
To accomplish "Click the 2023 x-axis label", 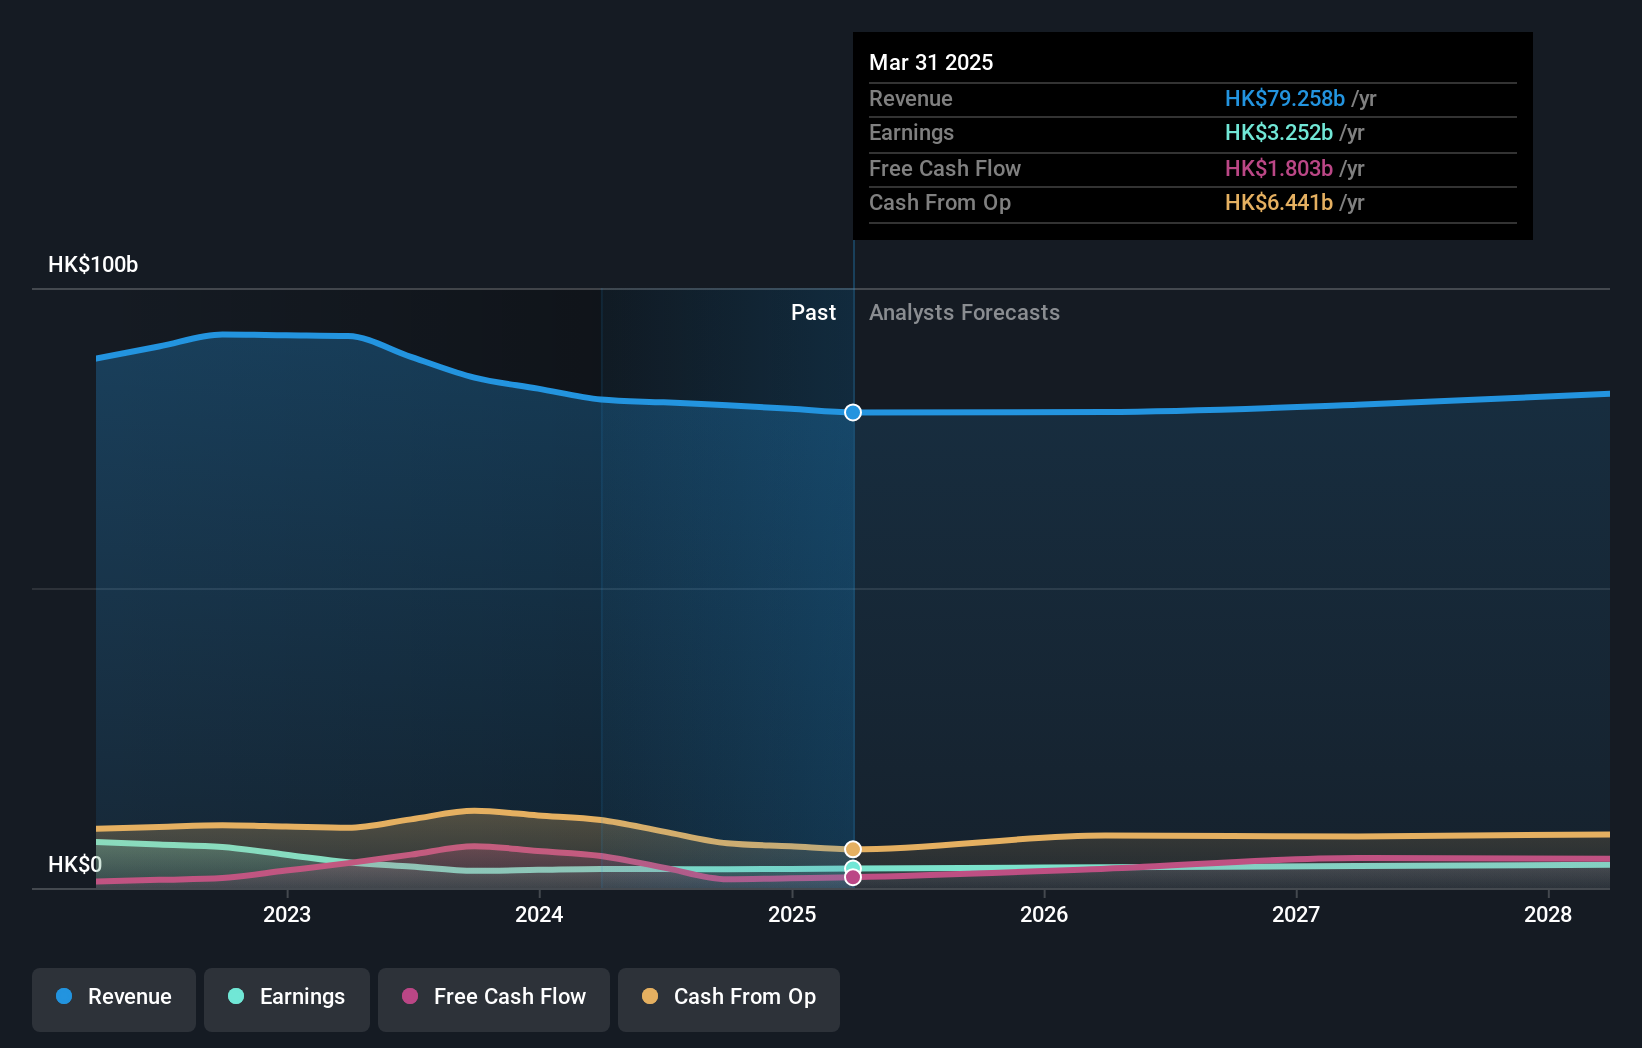I will click(x=287, y=914).
